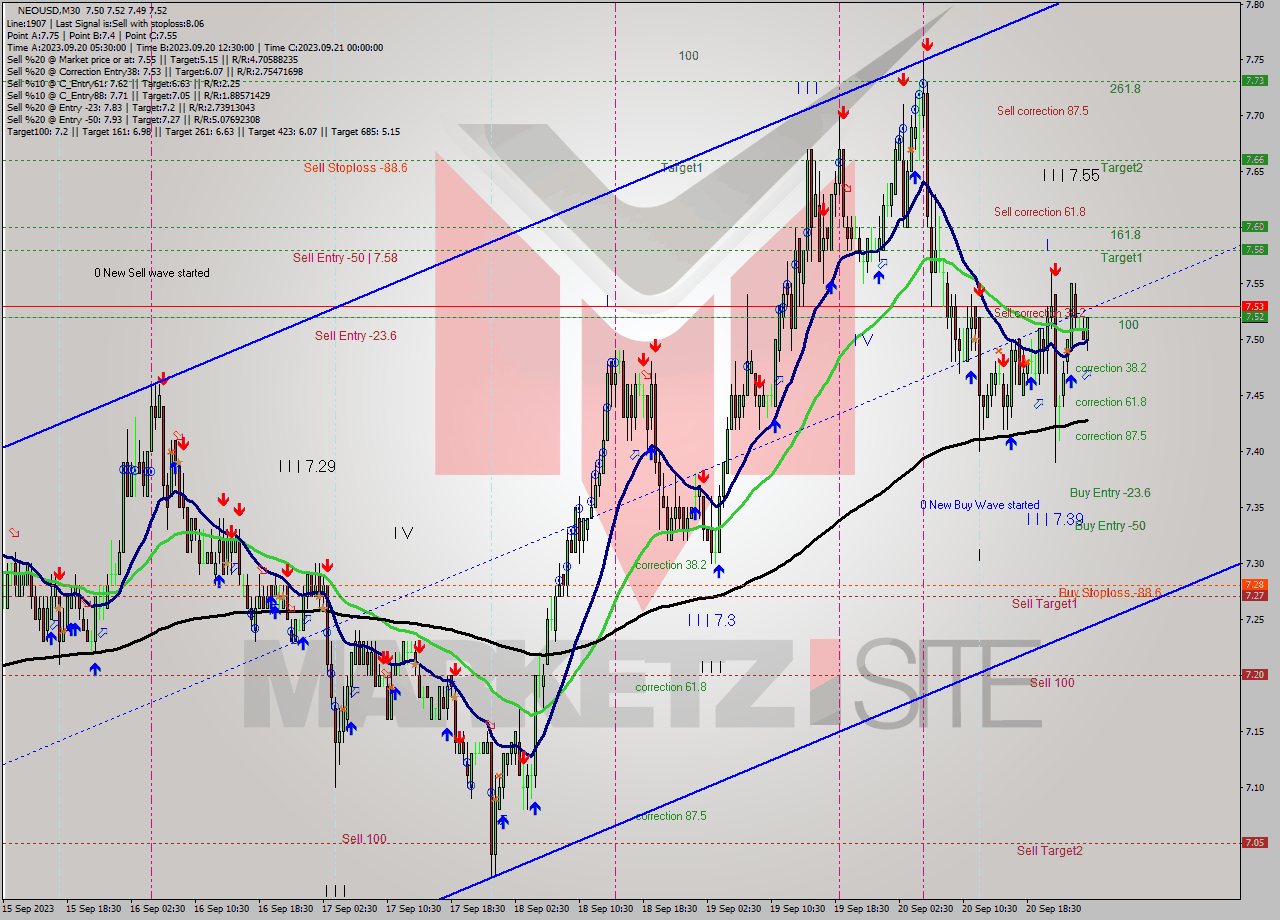1280x920 pixels.
Task: Select the 7.52 current price tag
Action: click(1254, 317)
